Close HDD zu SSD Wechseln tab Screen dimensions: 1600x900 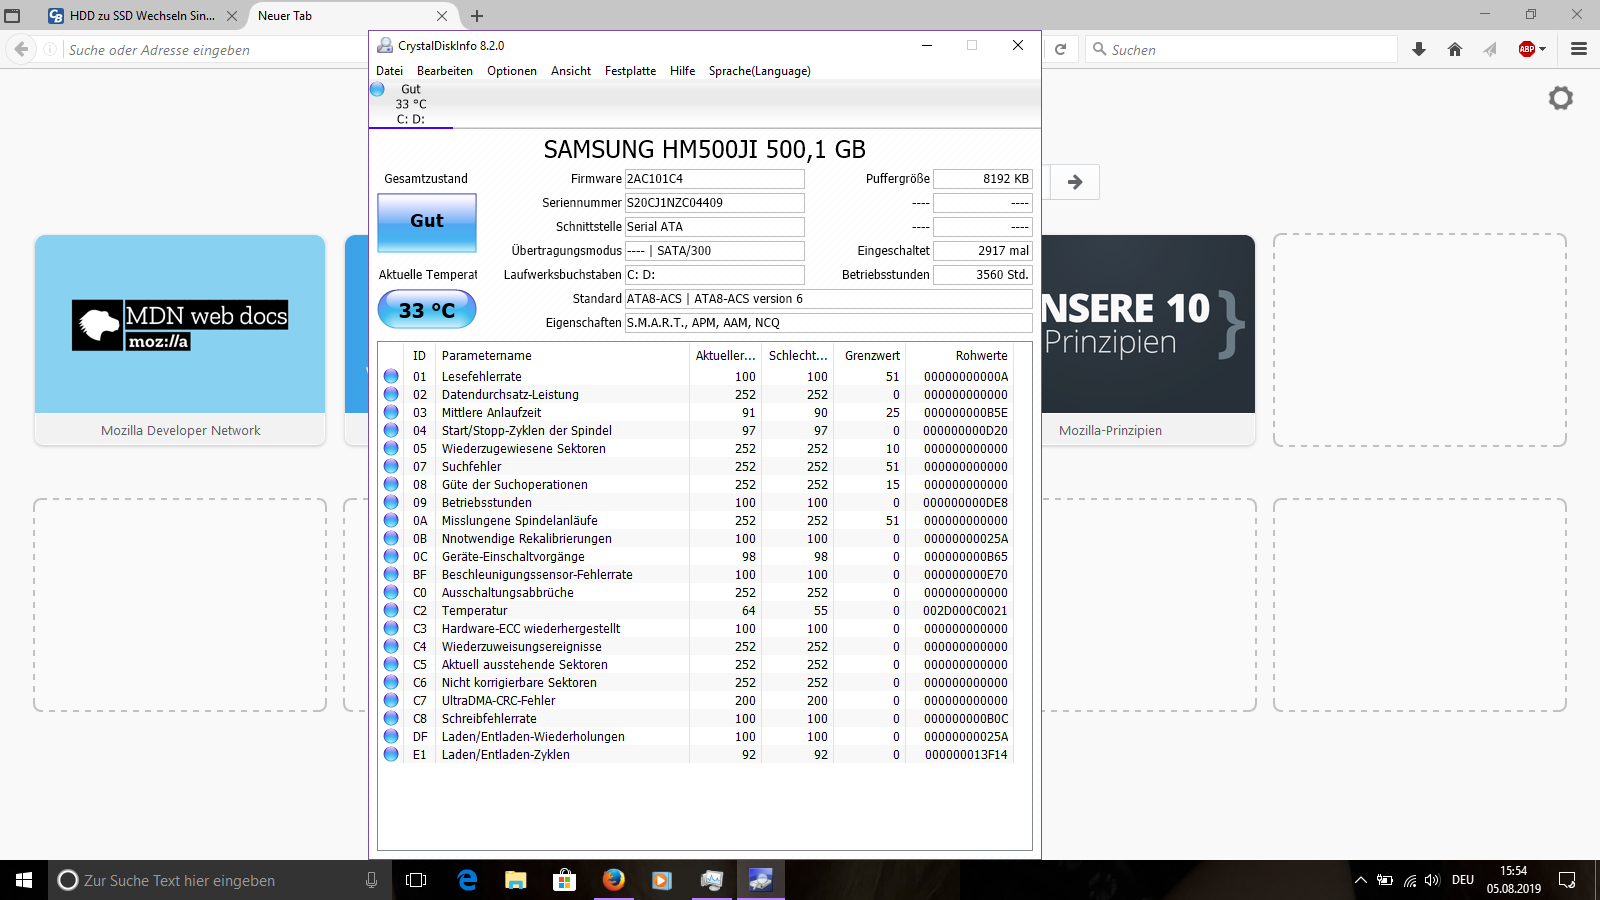(232, 16)
